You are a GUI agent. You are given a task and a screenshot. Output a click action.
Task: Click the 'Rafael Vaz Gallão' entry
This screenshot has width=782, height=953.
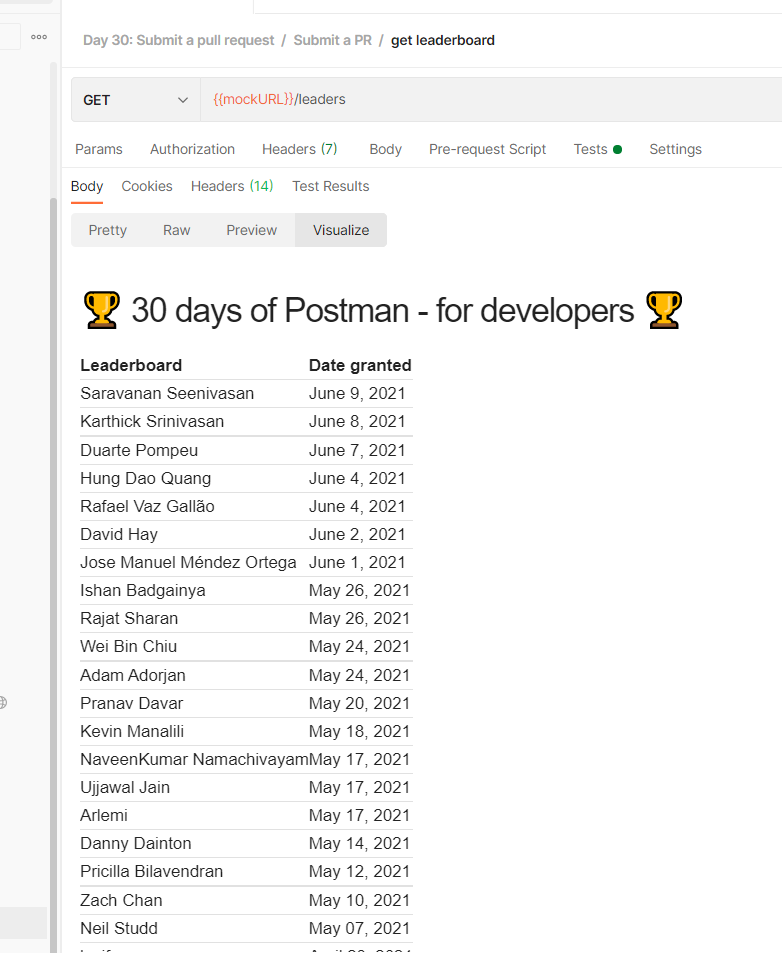click(x=147, y=507)
